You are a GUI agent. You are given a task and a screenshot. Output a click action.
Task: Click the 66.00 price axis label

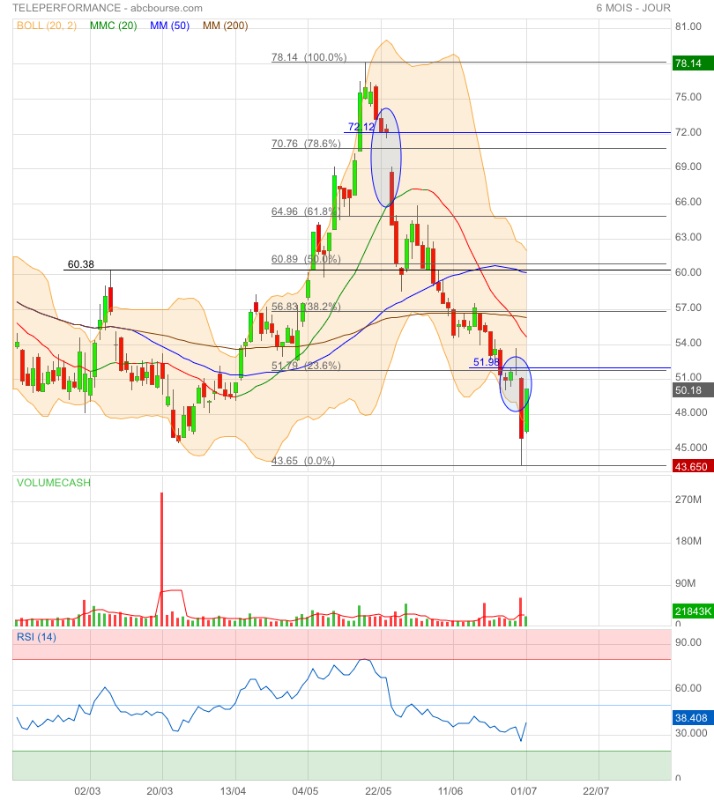(x=688, y=202)
